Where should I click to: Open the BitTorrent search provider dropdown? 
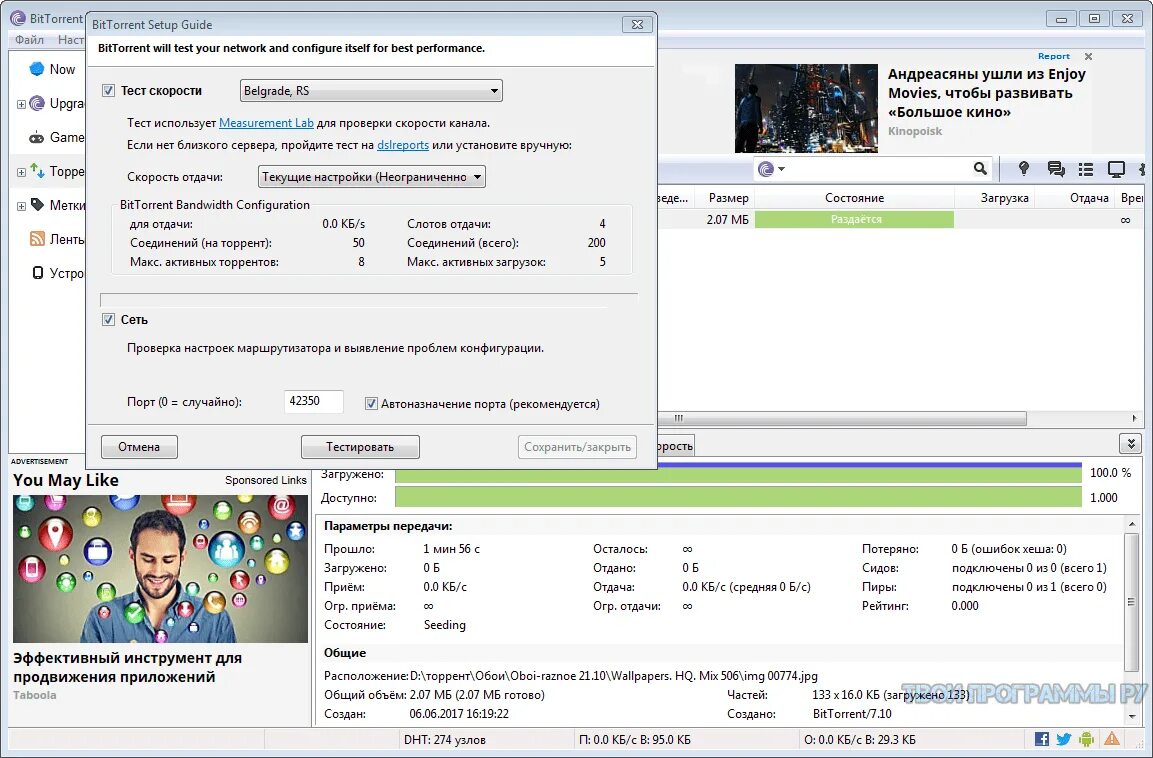coord(771,169)
